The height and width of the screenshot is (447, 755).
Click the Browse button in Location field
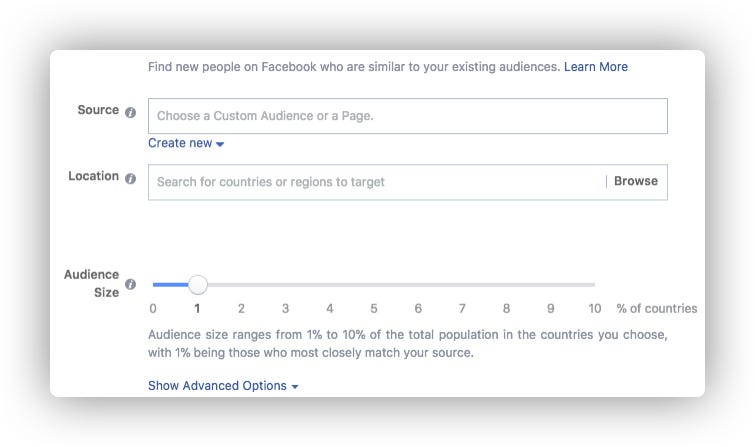click(x=636, y=181)
